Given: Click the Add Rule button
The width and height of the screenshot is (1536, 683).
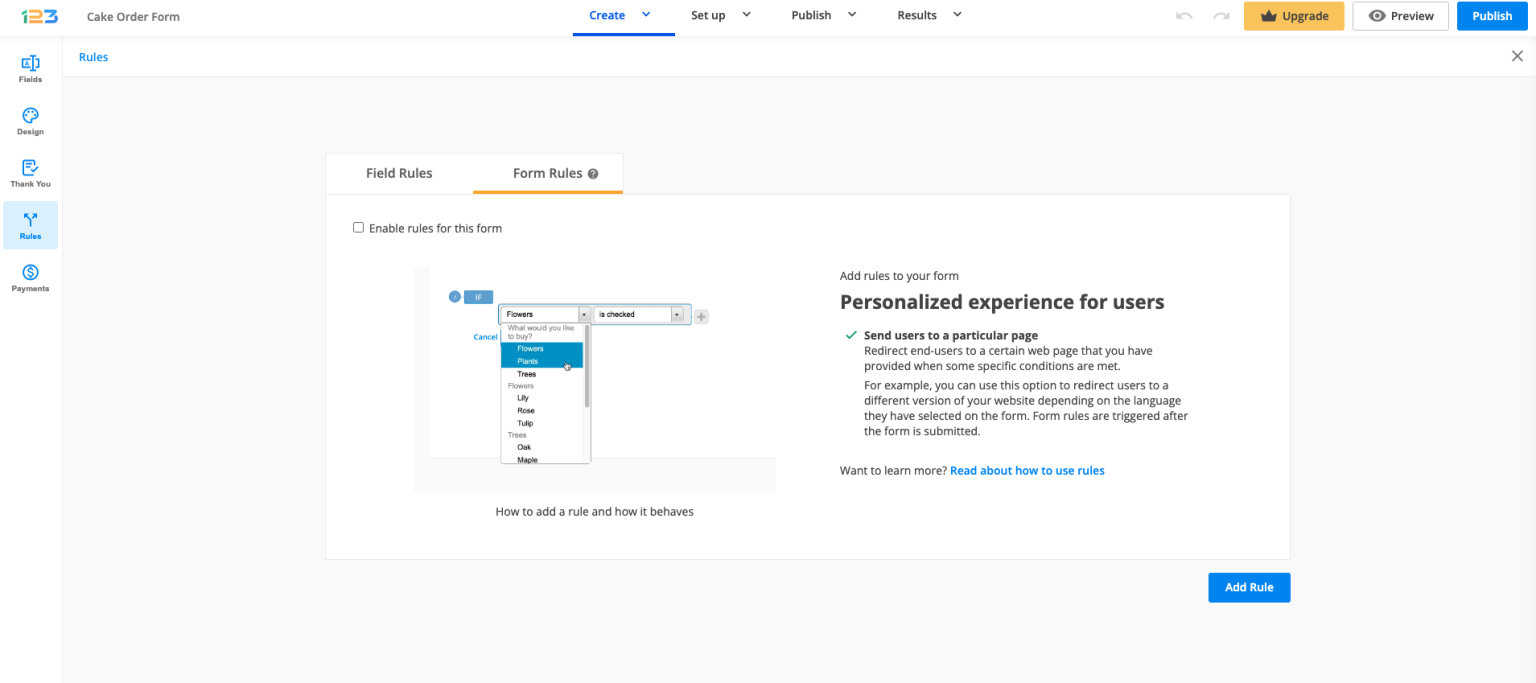Looking at the screenshot, I should [x=1249, y=587].
